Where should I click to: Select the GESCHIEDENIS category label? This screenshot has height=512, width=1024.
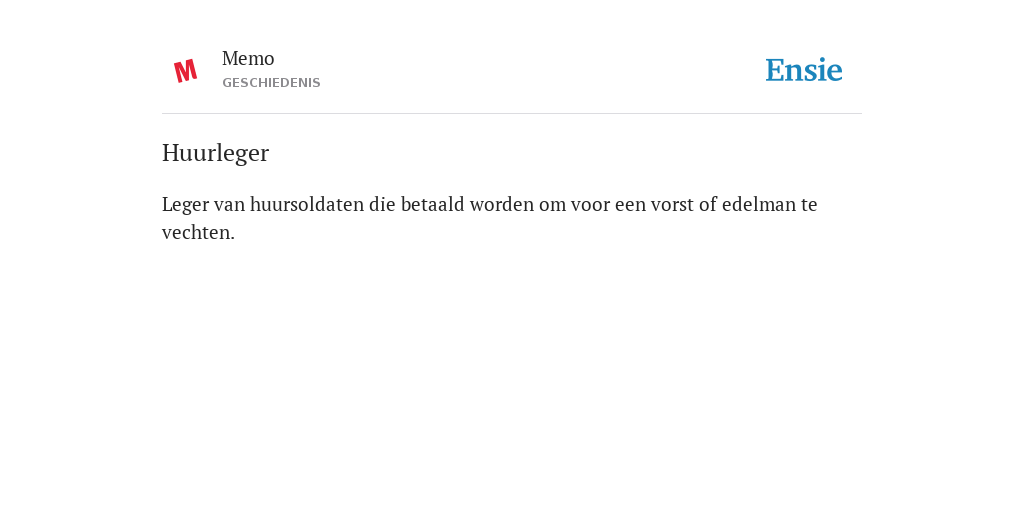271,83
